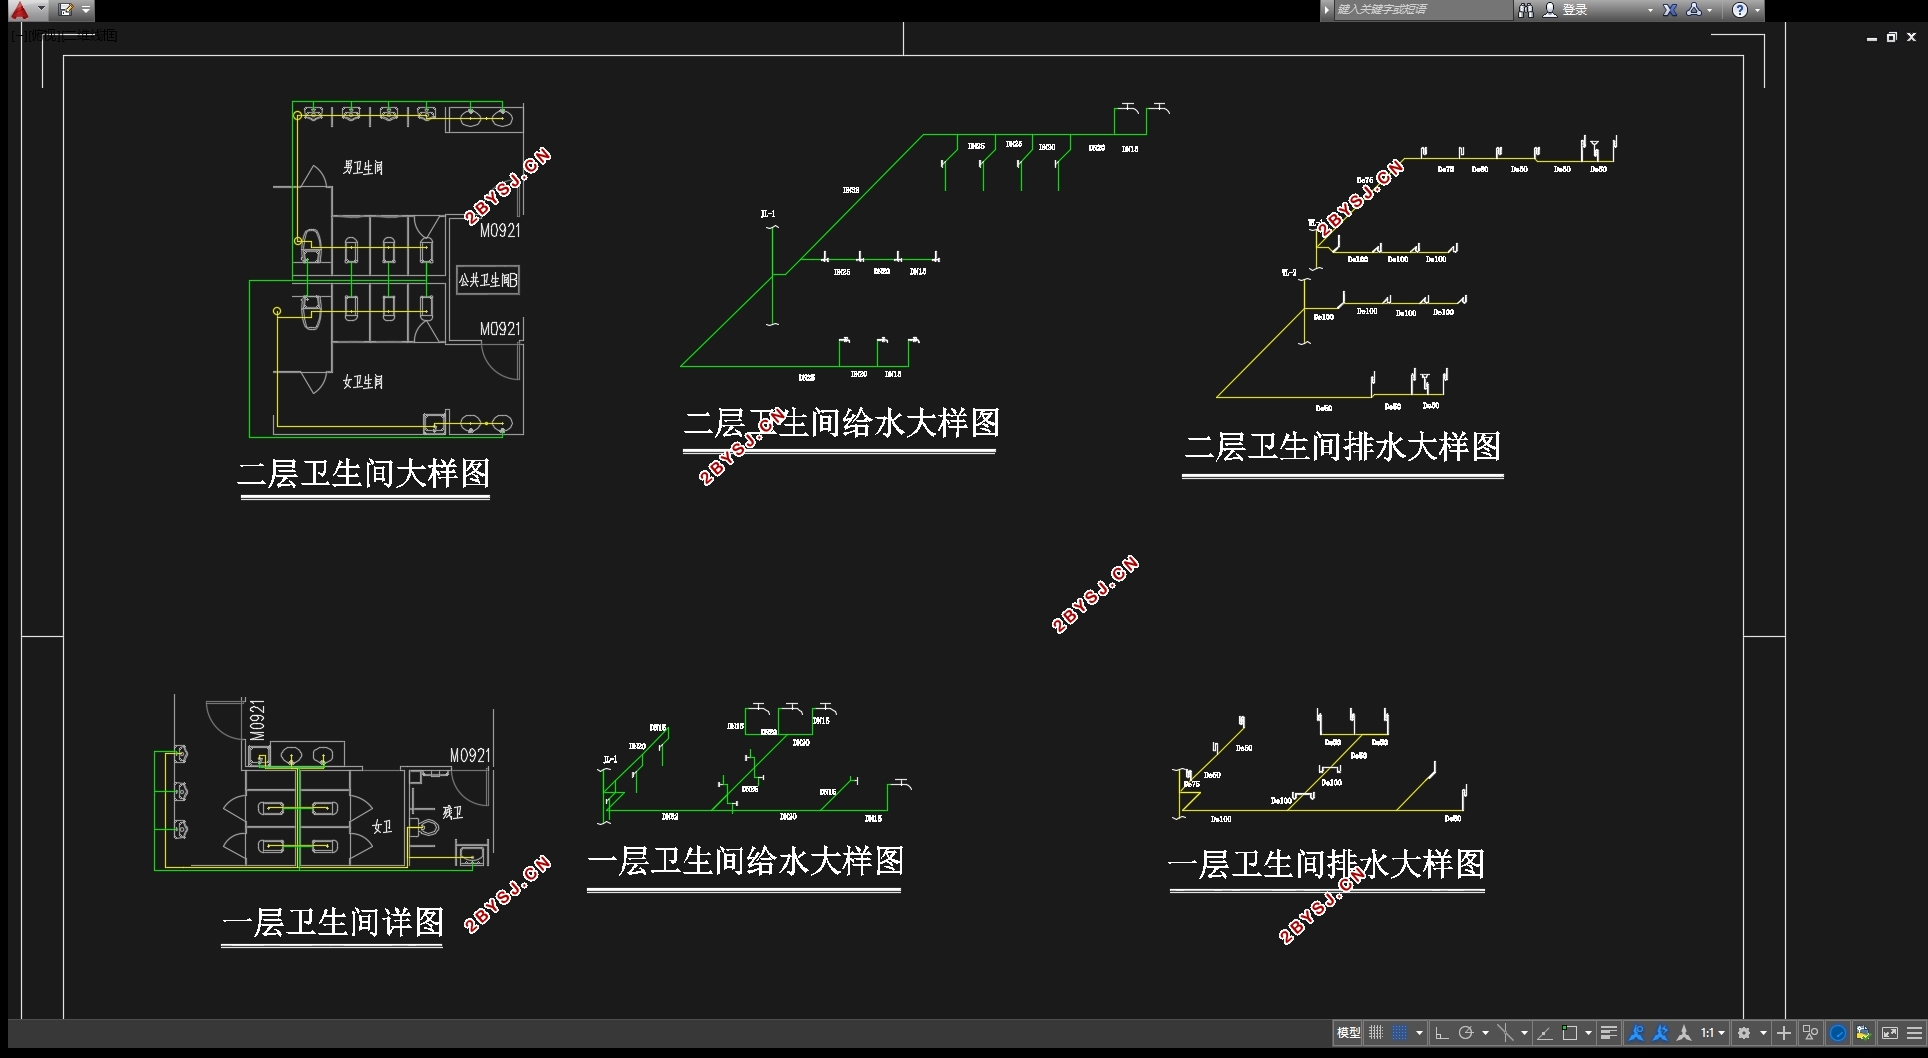Click the binoculars search icon
Viewport: 1928px width, 1058px height.
[1526, 10]
